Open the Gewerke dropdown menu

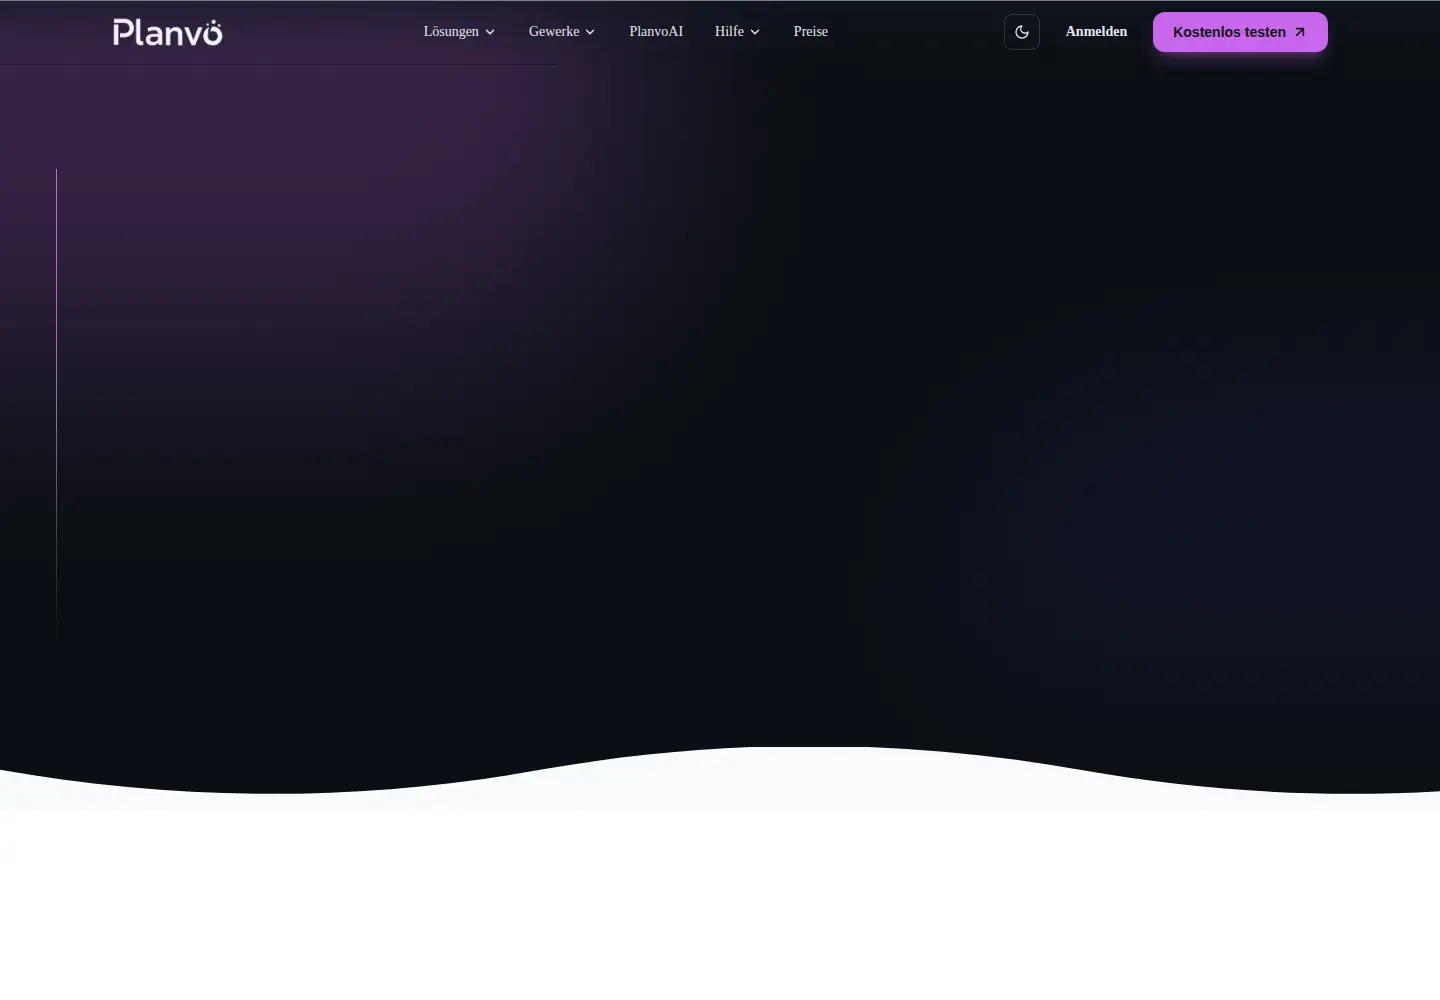[x=562, y=32]
